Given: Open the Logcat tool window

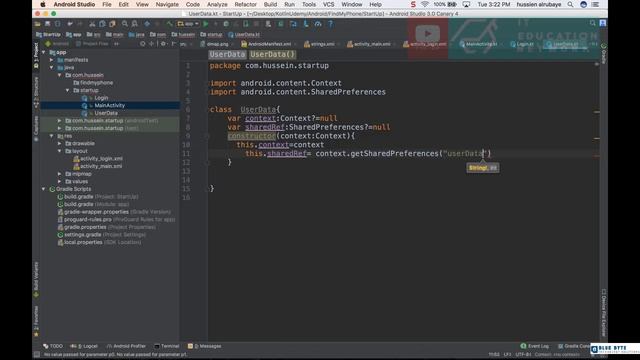Looking at the screenshot, I should click(84, 346).
